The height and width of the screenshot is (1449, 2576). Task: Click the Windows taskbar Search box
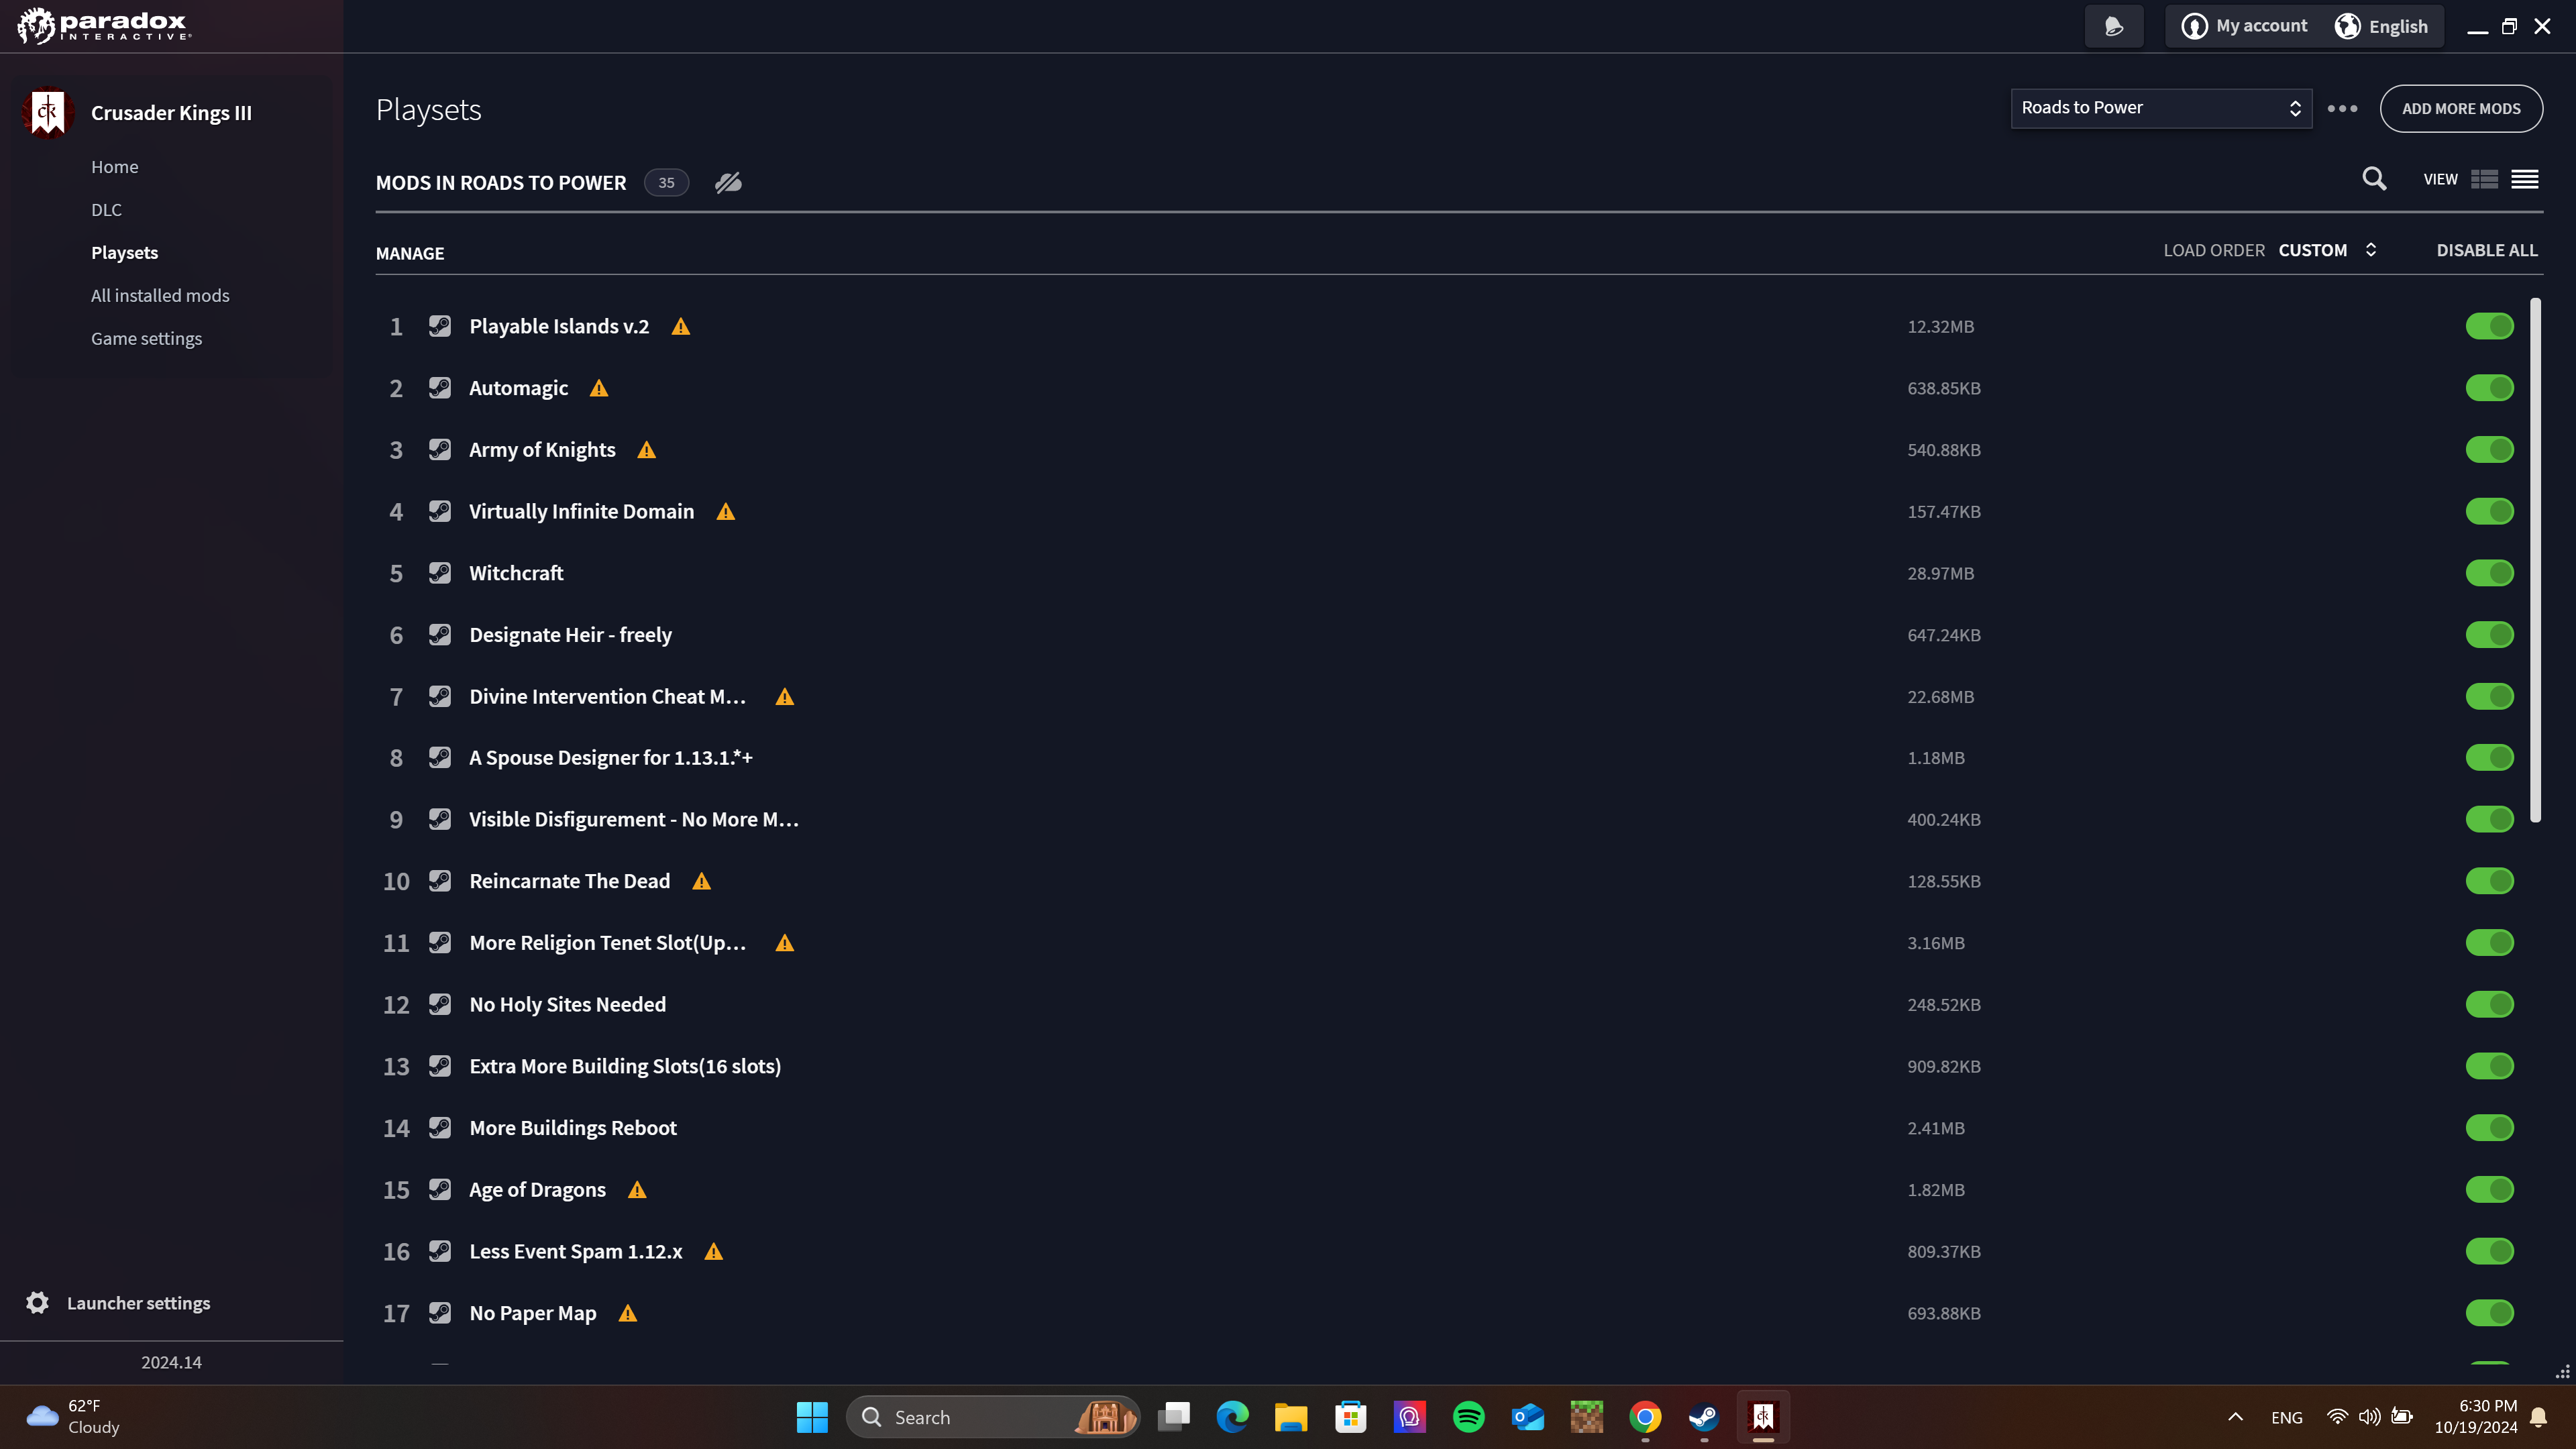click(993, 1417)
